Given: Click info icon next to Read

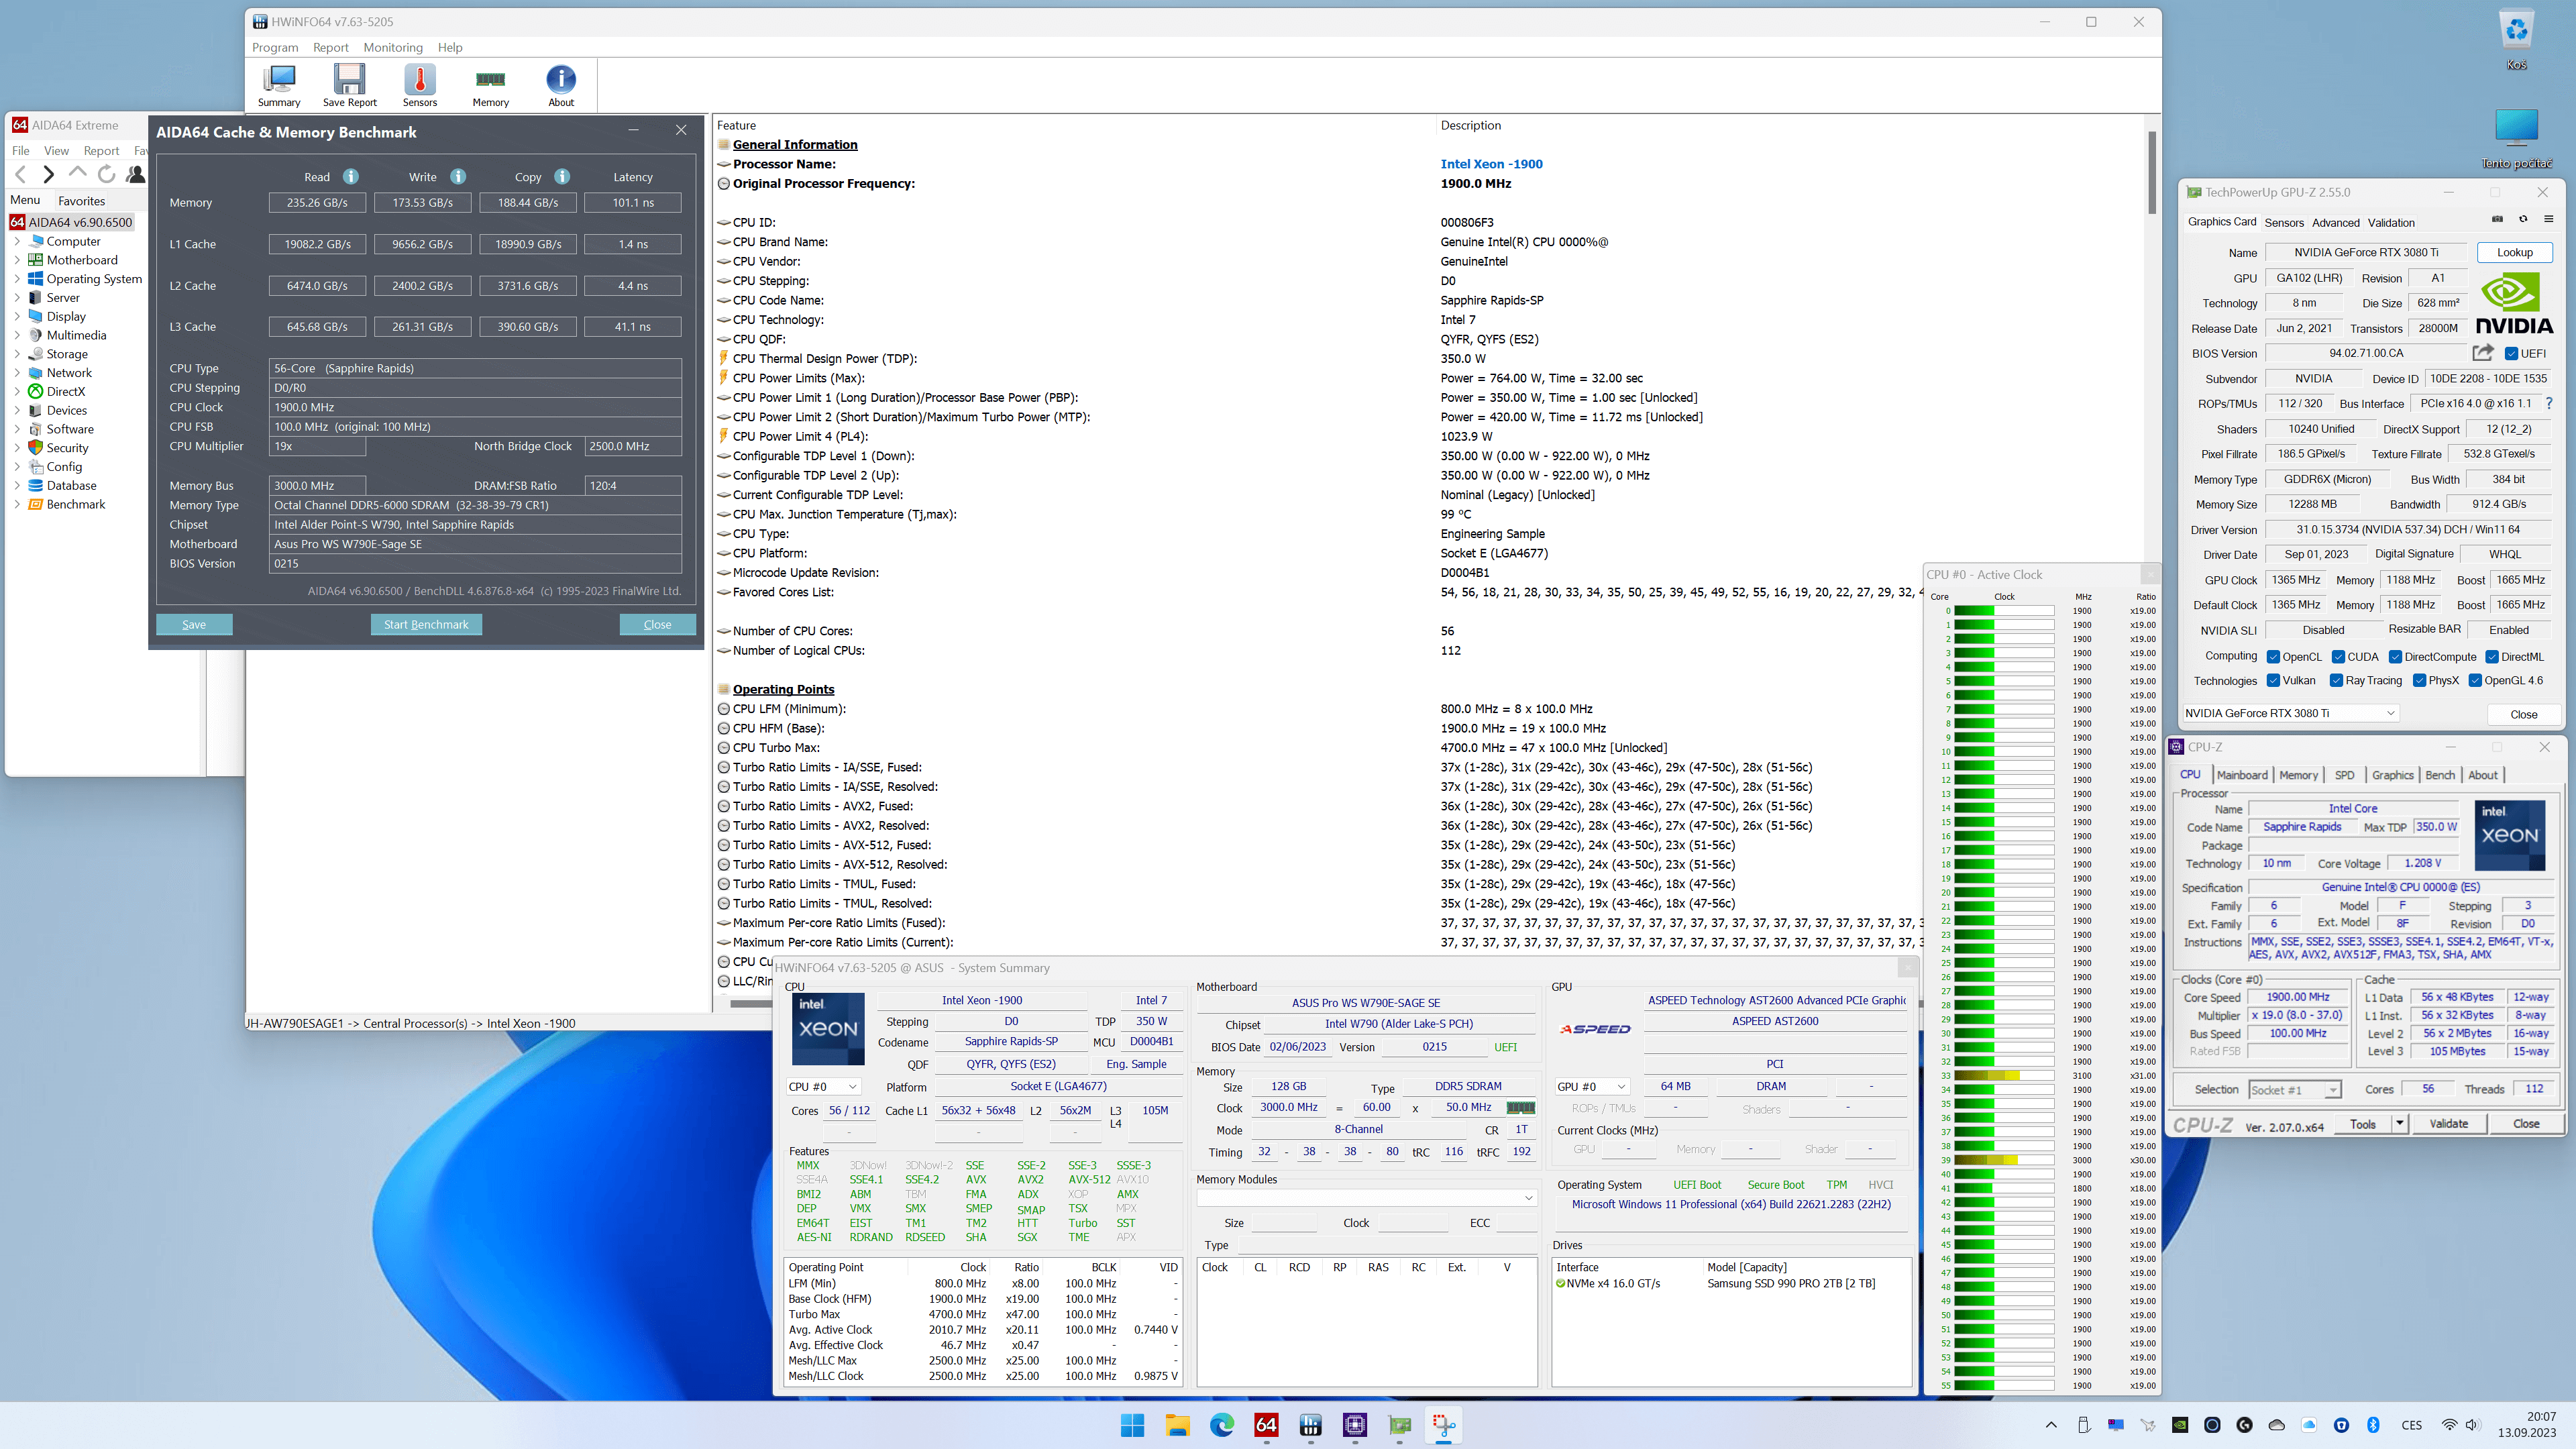Looking at the screenshot, I should pyautogui.click(x=351, y=176).
